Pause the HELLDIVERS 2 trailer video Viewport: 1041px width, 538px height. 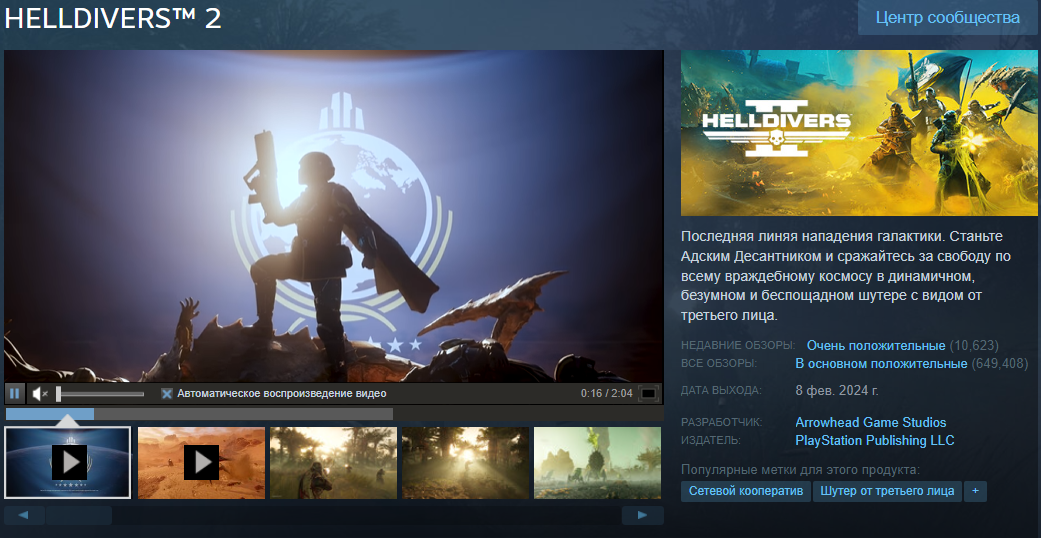pyautogui.click(x=15, y=394)
